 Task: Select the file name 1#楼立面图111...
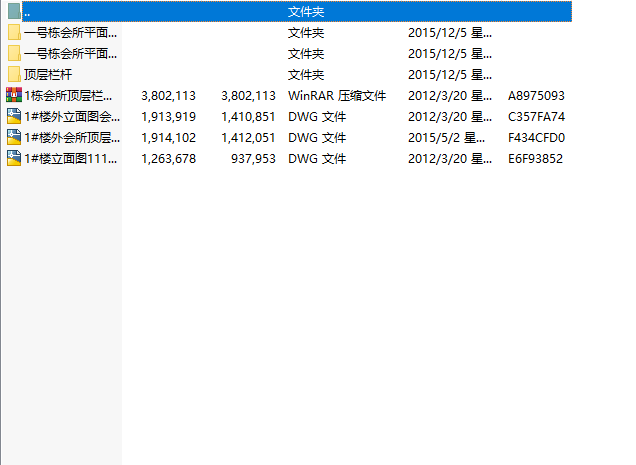(x=71, y=159)
